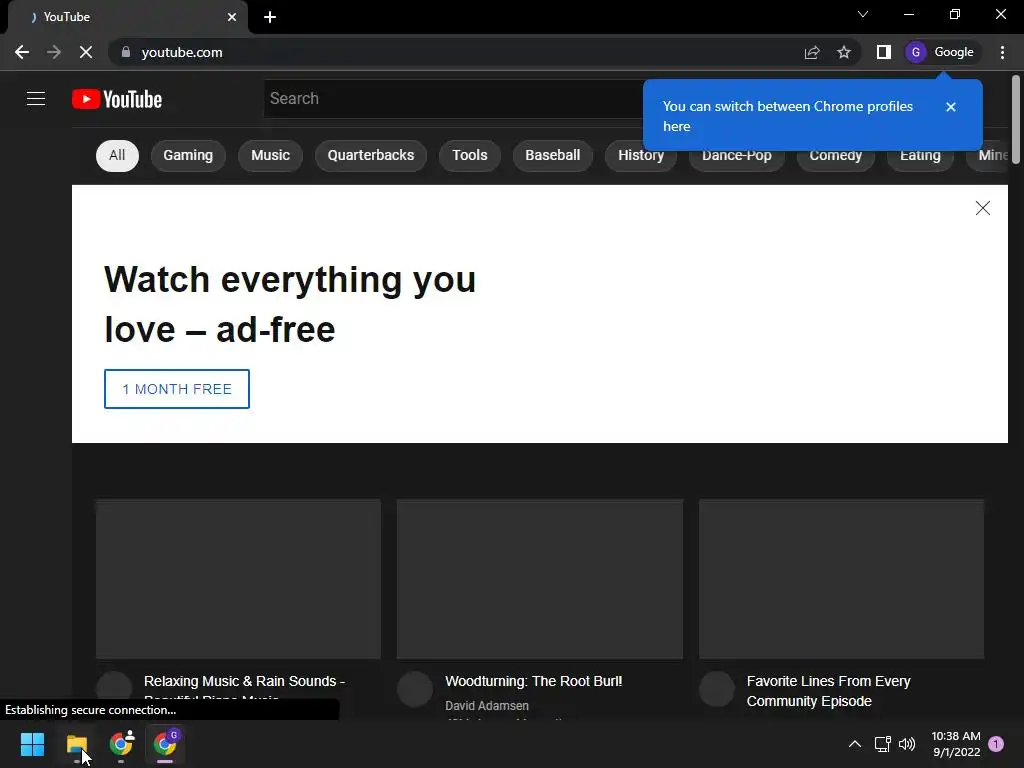Open the Favorite Lines Community thumbnail

point(841,579)
